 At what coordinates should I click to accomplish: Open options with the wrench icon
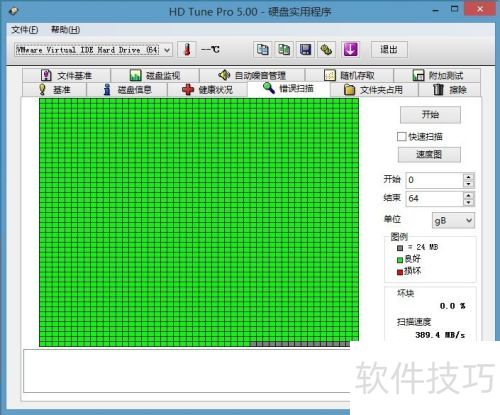(326, 50)
